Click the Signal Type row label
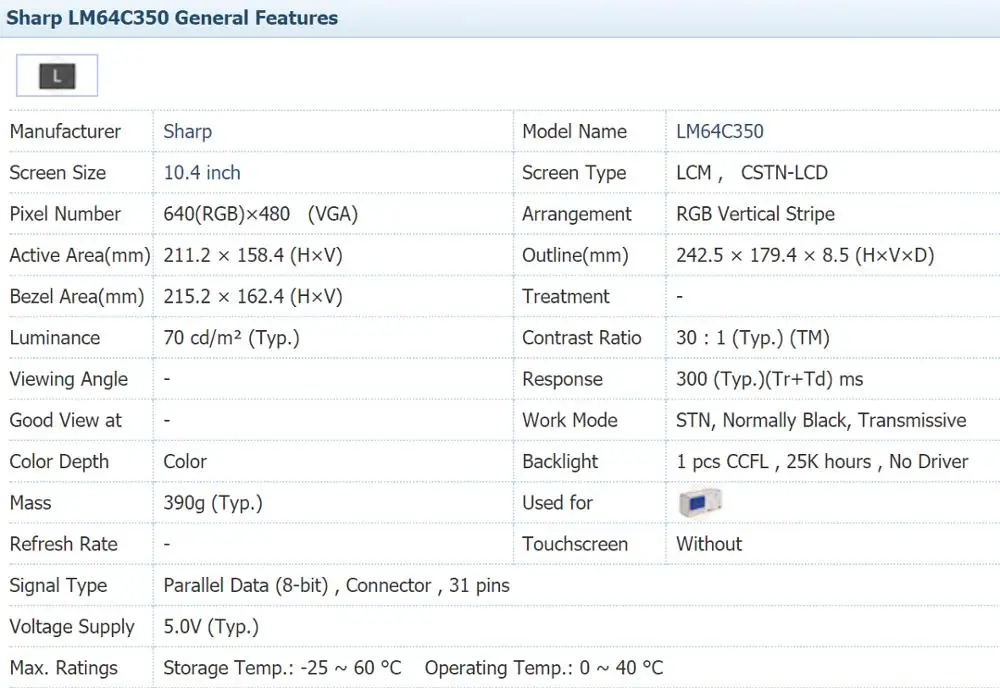The height and width of the screenshot is (688, 1000). click(58, 585)
